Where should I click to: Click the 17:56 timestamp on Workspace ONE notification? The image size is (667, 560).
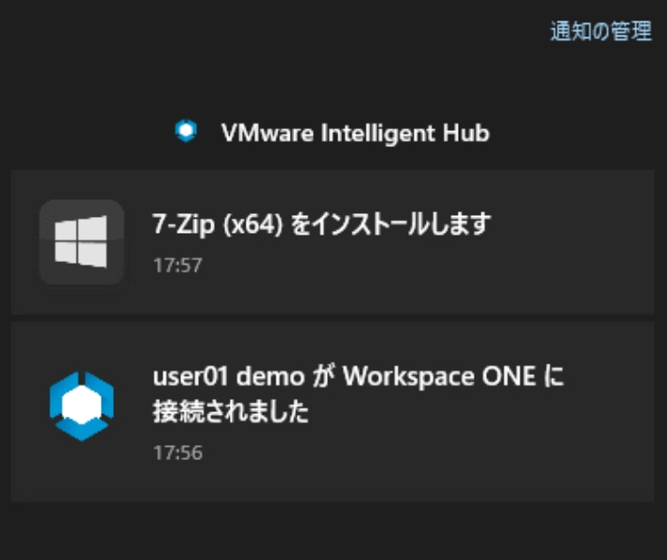click(x=178, y=452)
